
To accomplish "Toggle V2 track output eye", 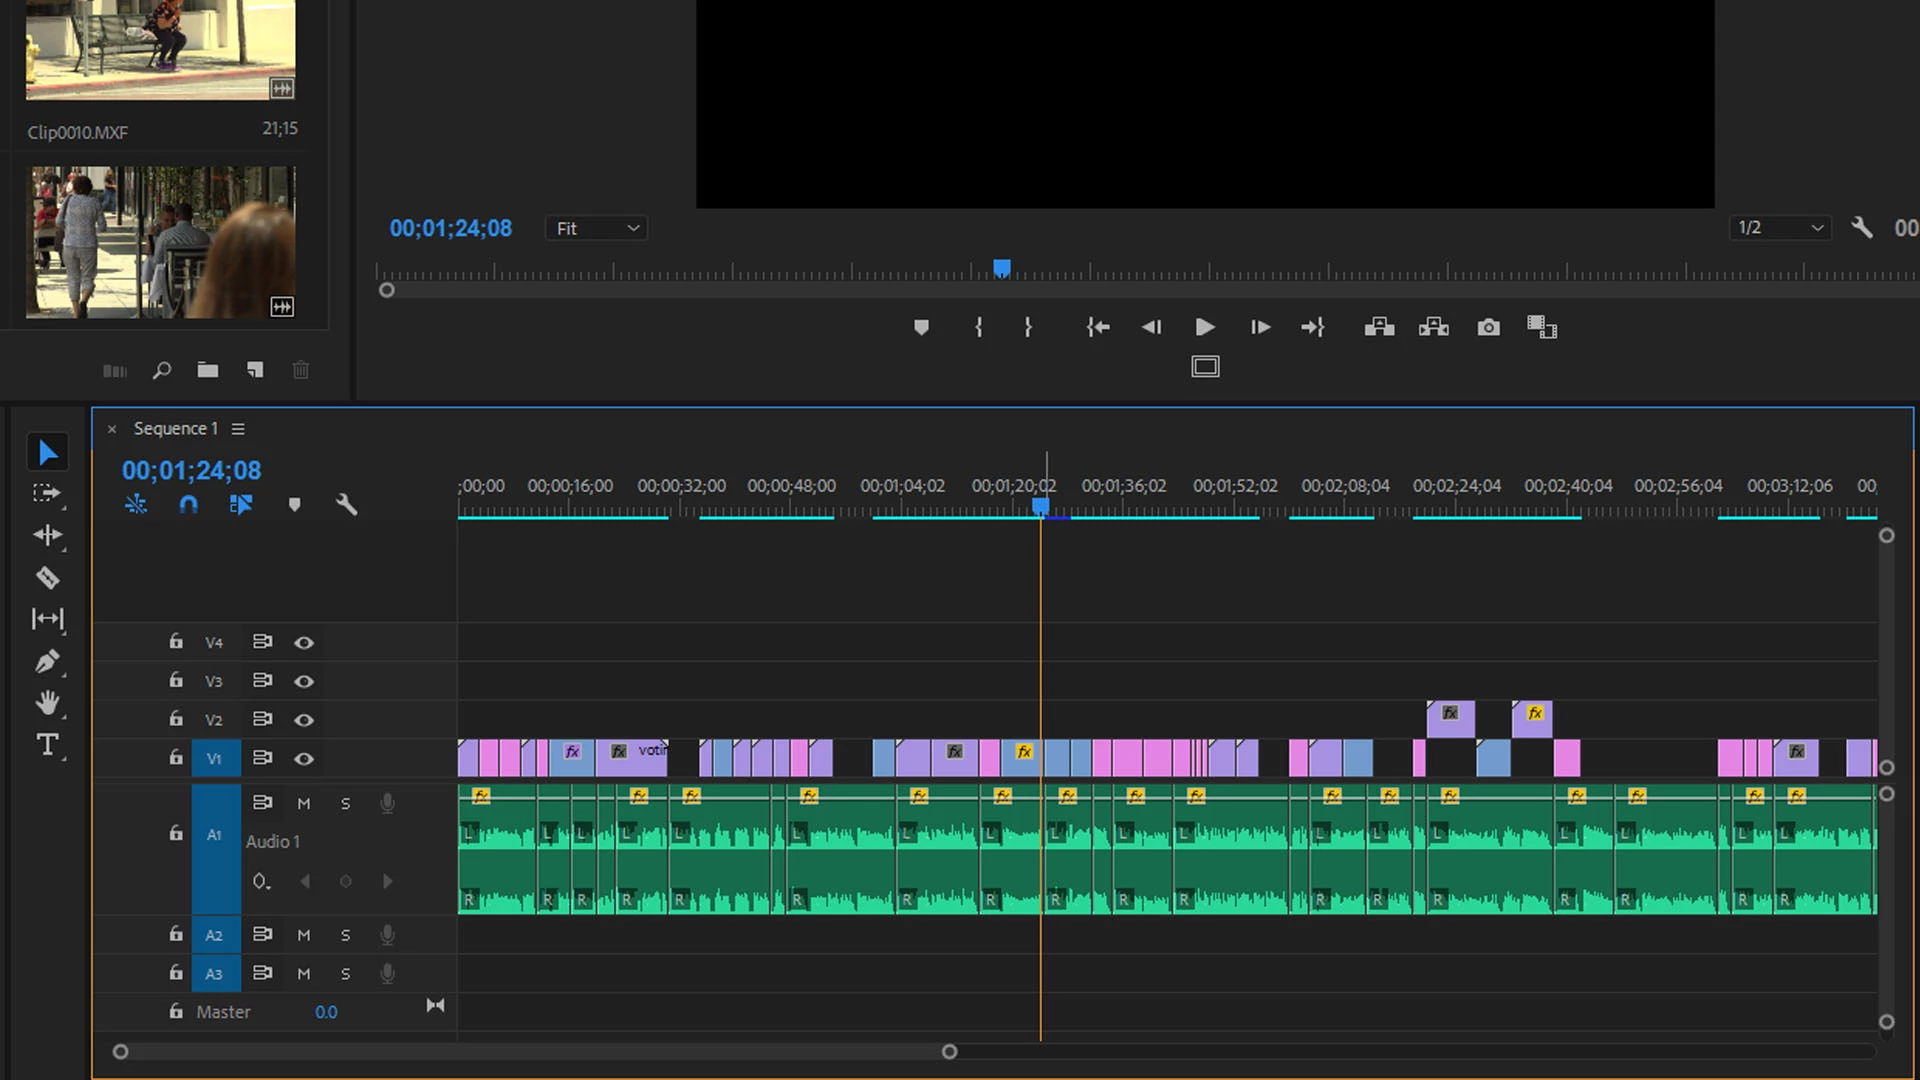I will pyautogui.click(x=304, y=720).
